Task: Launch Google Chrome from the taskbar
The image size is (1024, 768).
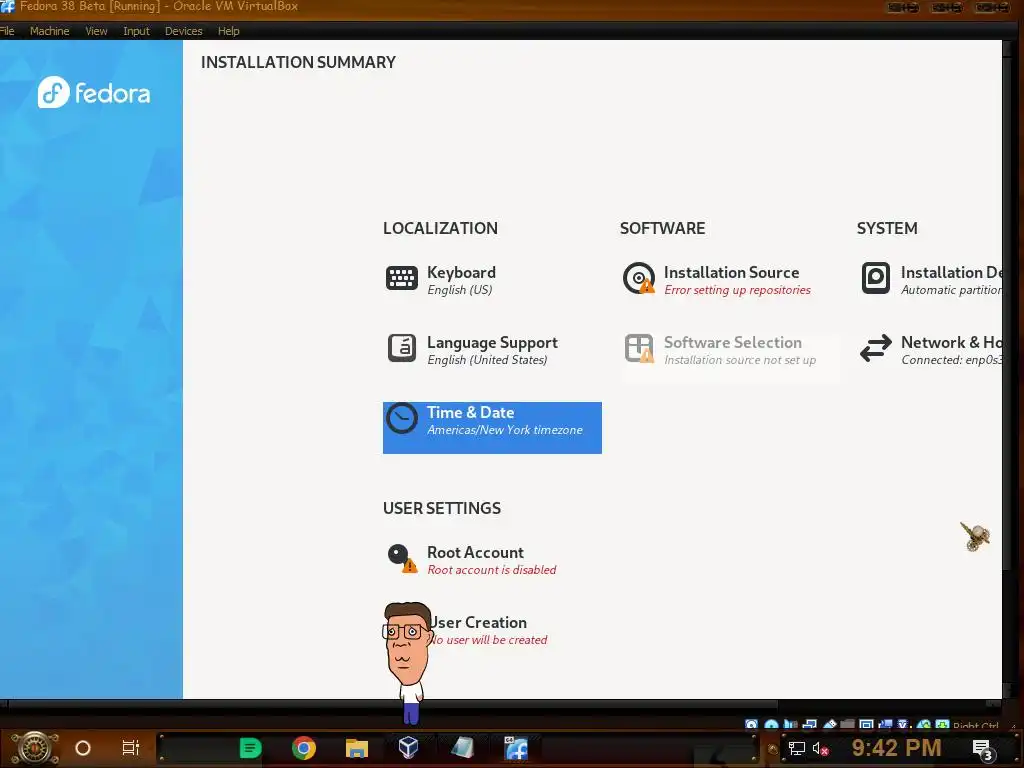Action: [304, 748]
